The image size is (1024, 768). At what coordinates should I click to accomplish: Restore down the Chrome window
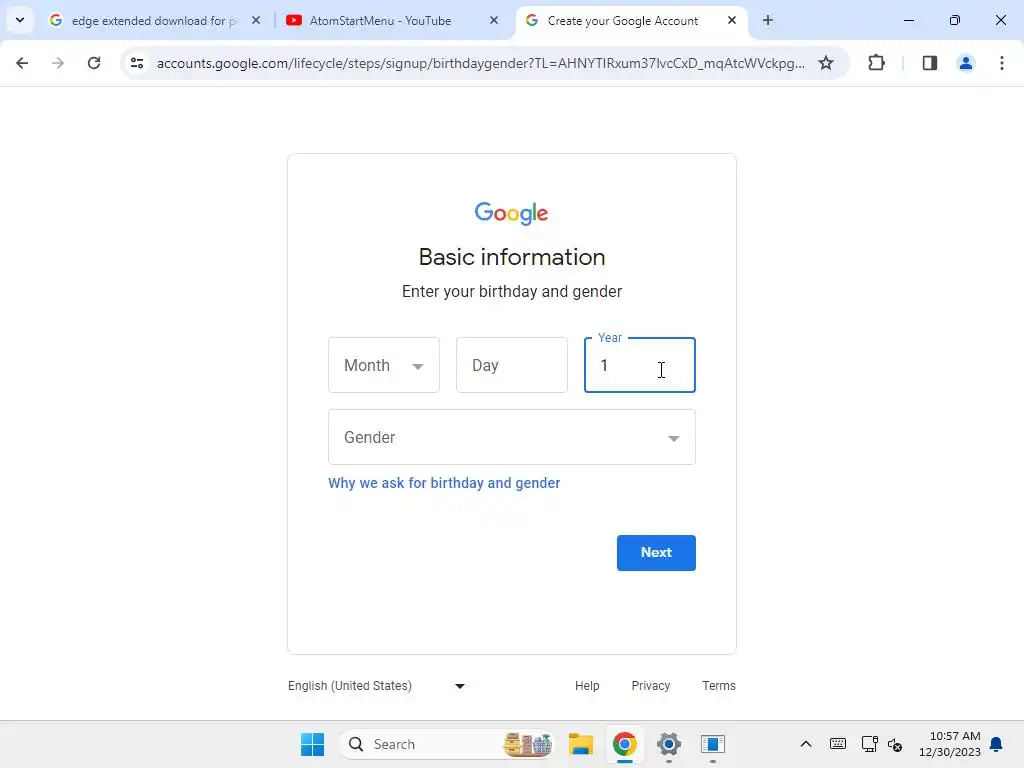click(x=955, y=20)
